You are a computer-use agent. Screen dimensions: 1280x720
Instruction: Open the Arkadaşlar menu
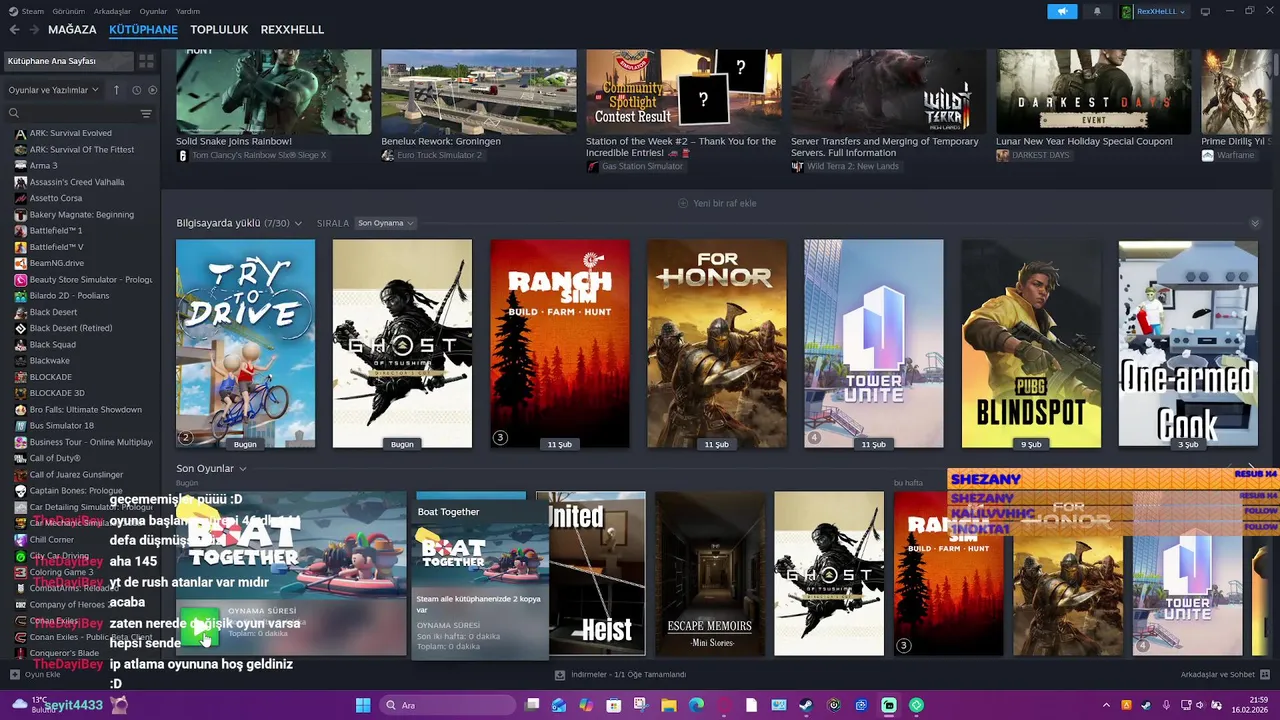tap(112, 11)
